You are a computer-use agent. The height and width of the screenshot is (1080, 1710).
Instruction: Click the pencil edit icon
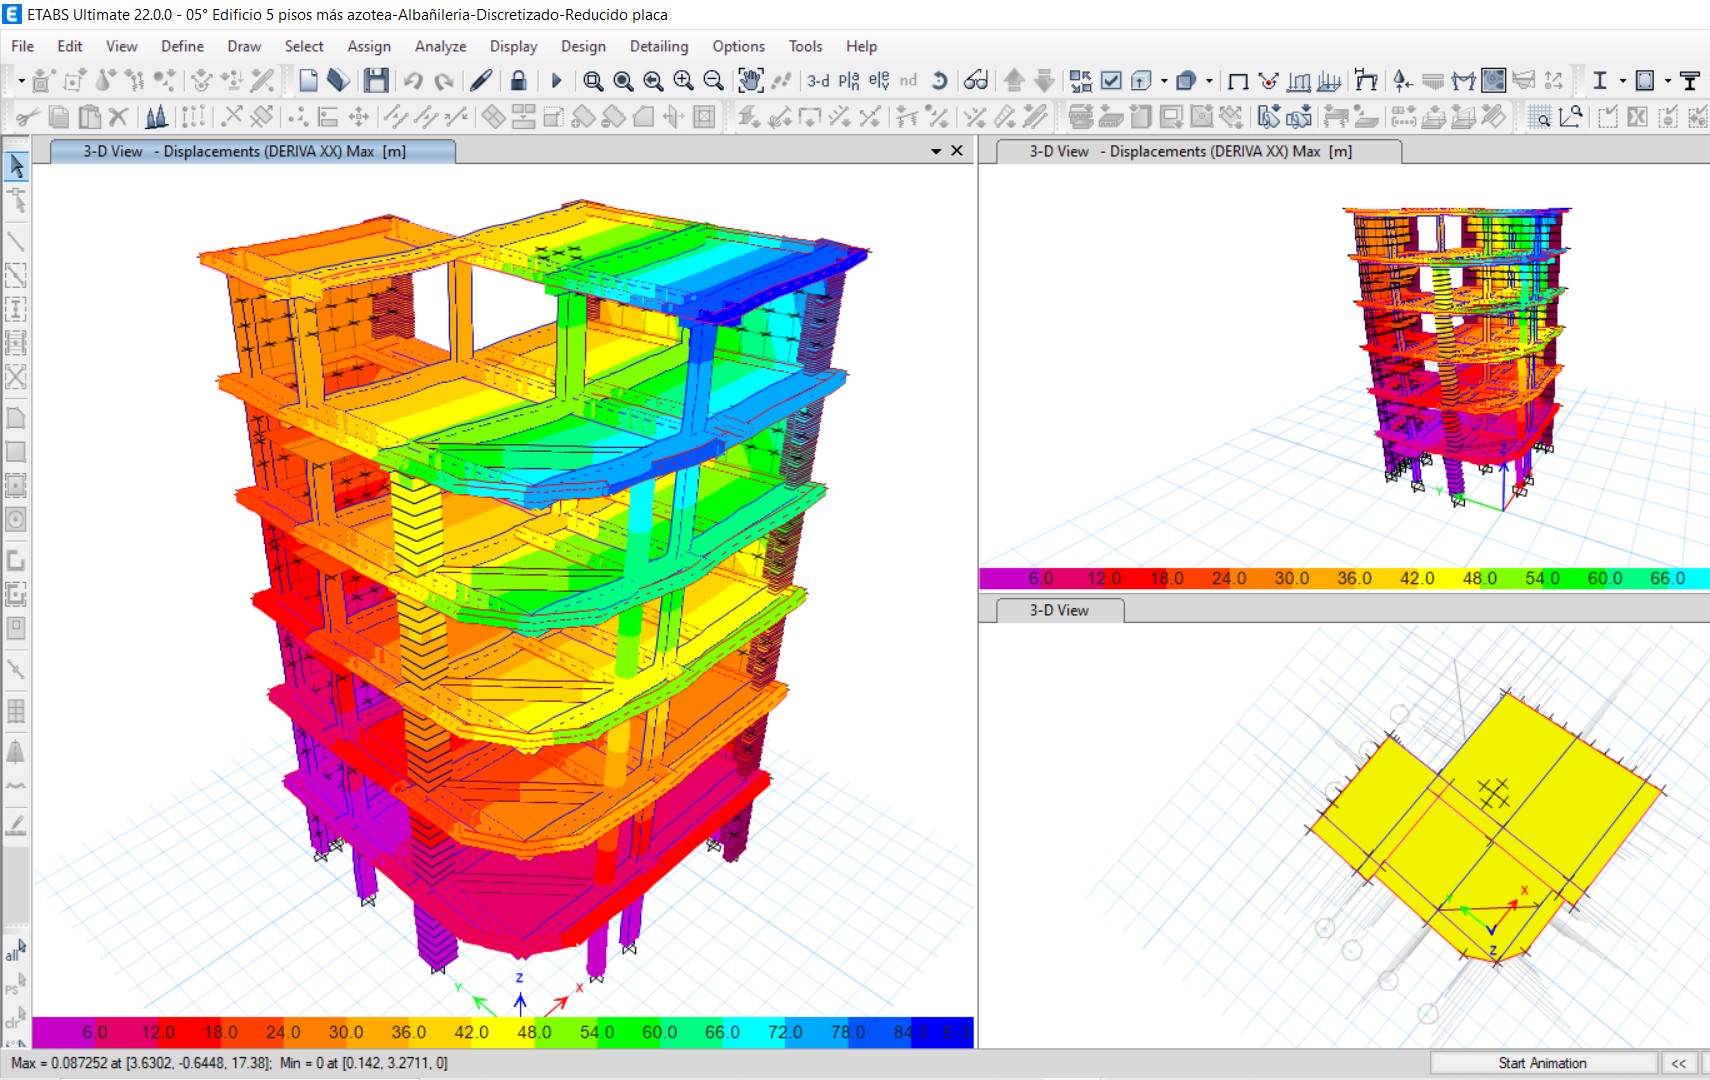pos(481,81)
